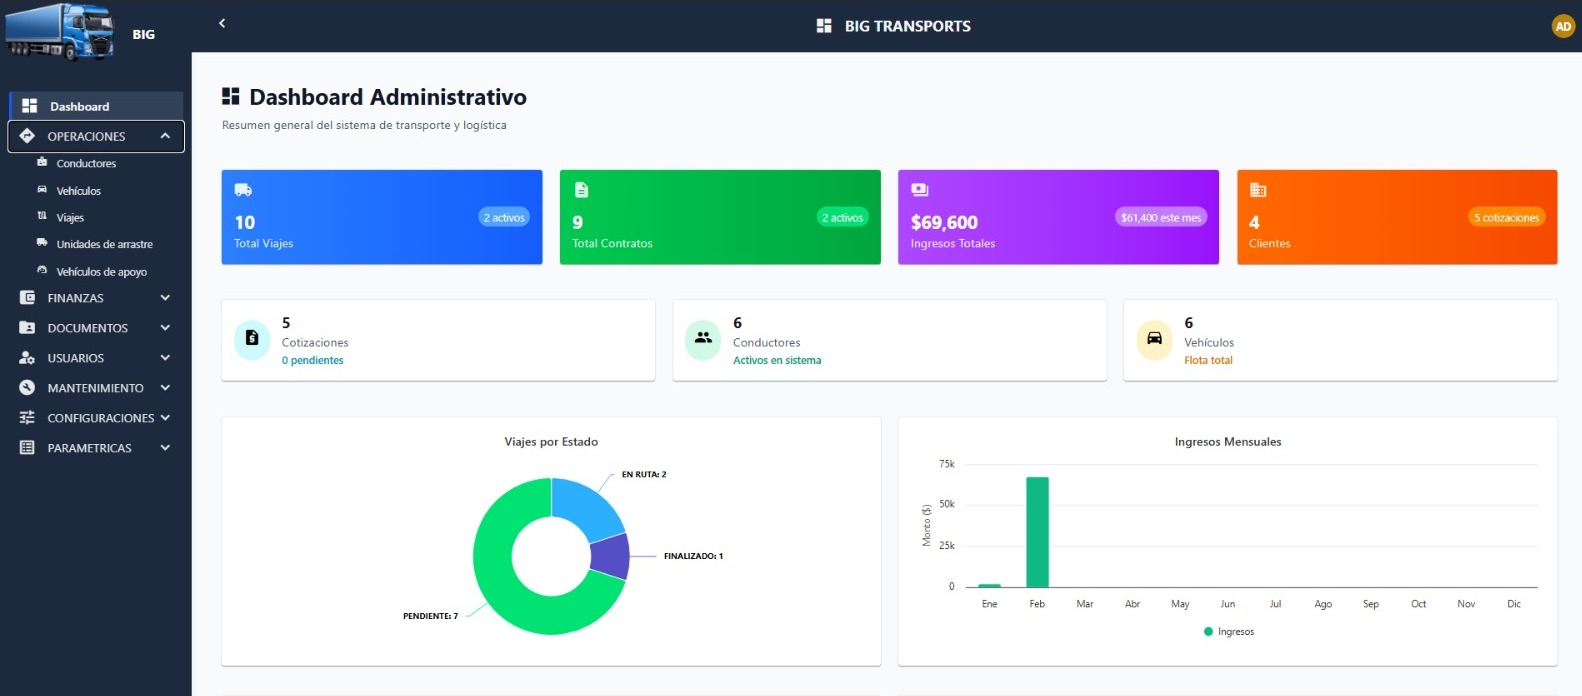Collapse the OPERACIONES menu section
Screen dimensions: 1582x696
click(165, 136)
